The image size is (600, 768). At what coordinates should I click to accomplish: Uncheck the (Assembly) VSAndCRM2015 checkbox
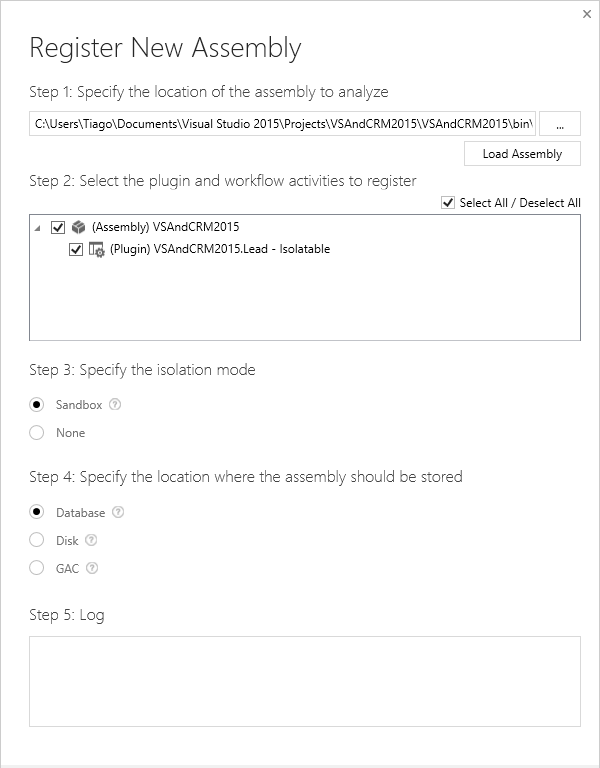point(58,227)
